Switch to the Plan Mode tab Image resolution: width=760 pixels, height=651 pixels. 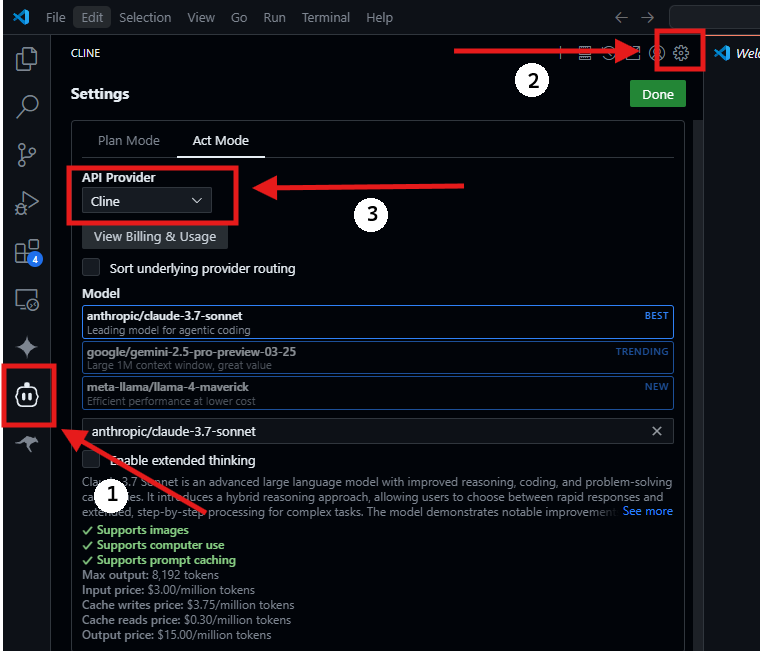(128, 141)
